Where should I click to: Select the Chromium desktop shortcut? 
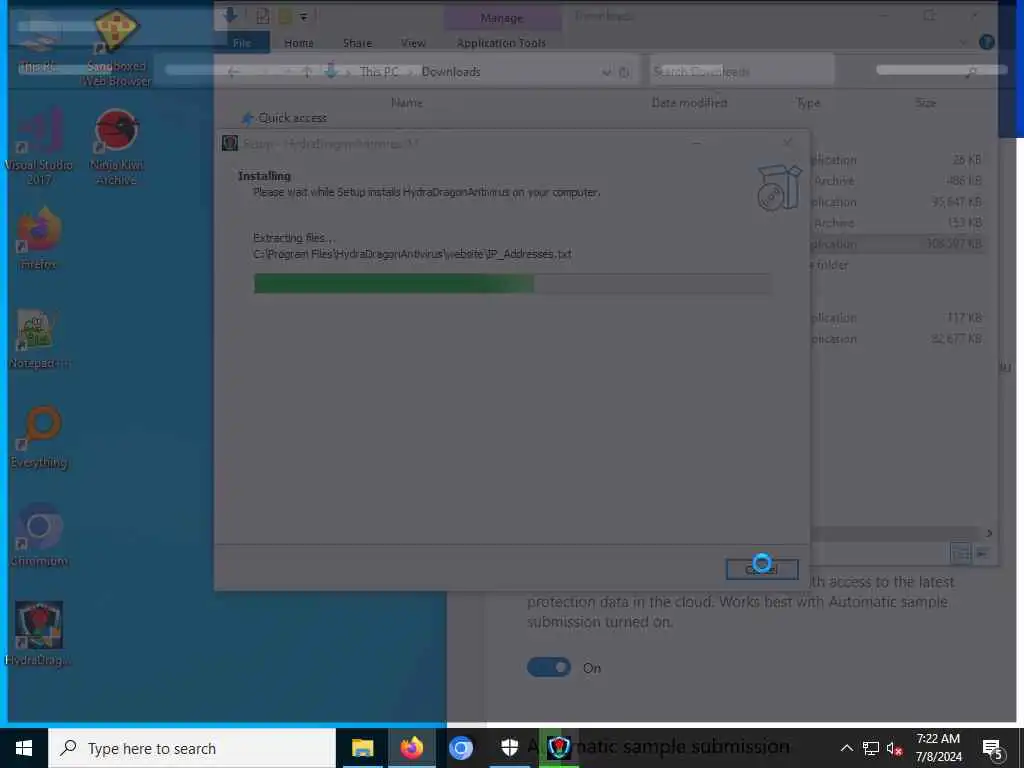pyautogui.click(x=39, y=536)
